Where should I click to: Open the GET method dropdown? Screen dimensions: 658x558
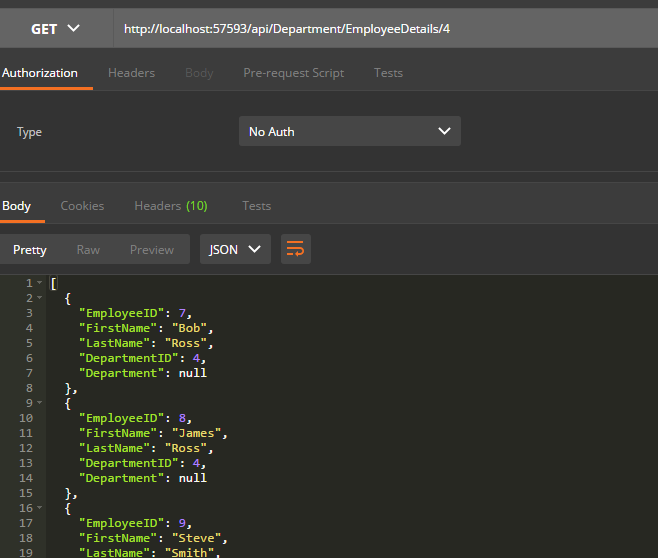pos(55,29)
